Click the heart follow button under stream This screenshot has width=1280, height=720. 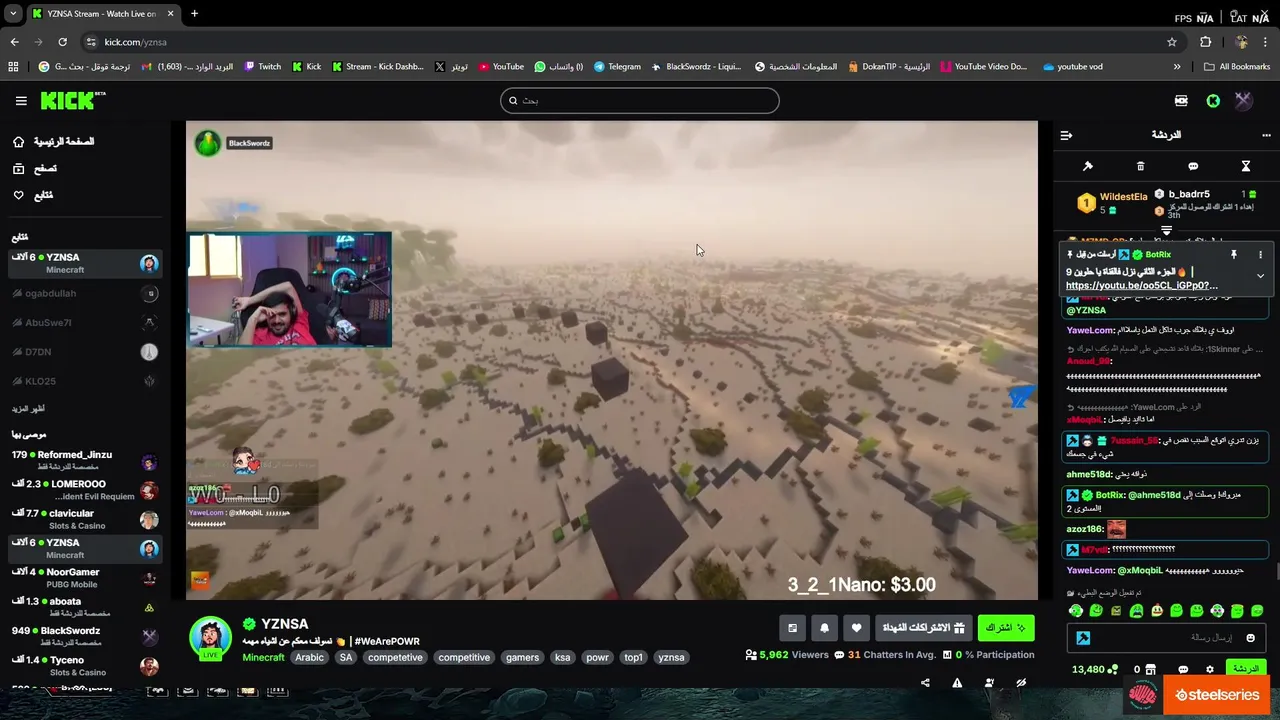point(856,628)
